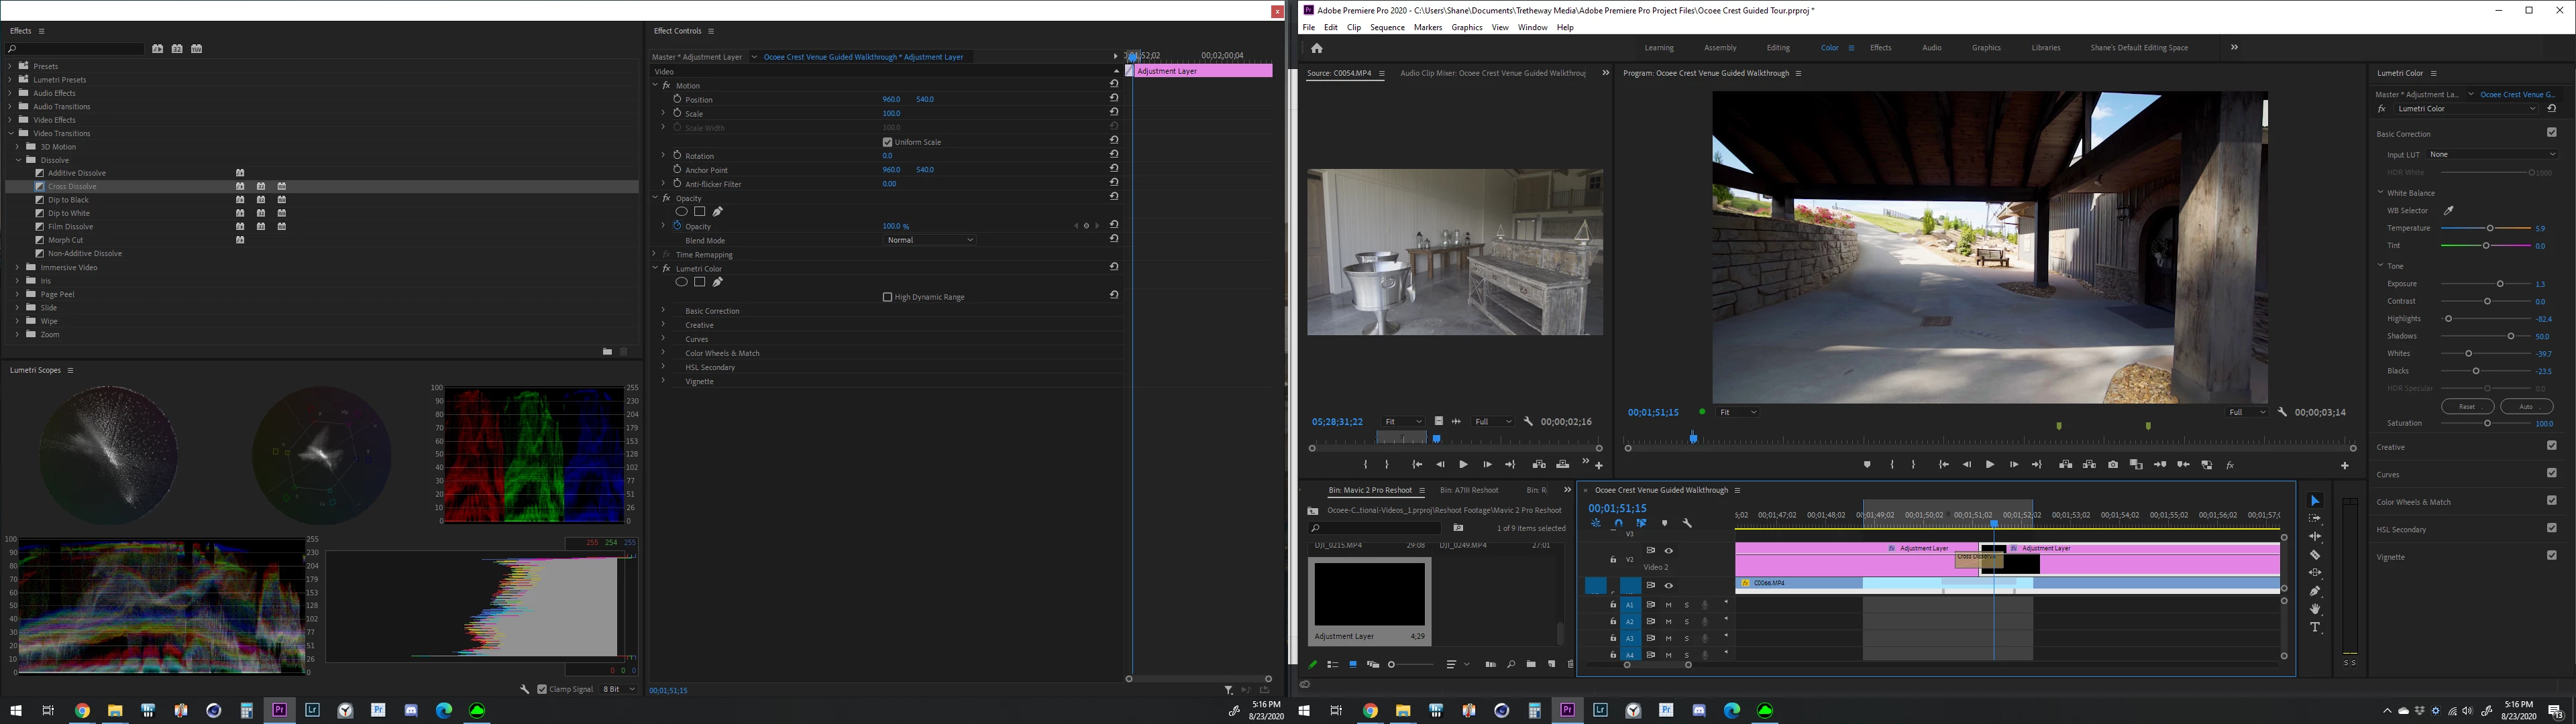Uncheck the Uniform Scale checkbox
Image resolution: width=2576 pixels, height=724 pixels.
point(887,142)
